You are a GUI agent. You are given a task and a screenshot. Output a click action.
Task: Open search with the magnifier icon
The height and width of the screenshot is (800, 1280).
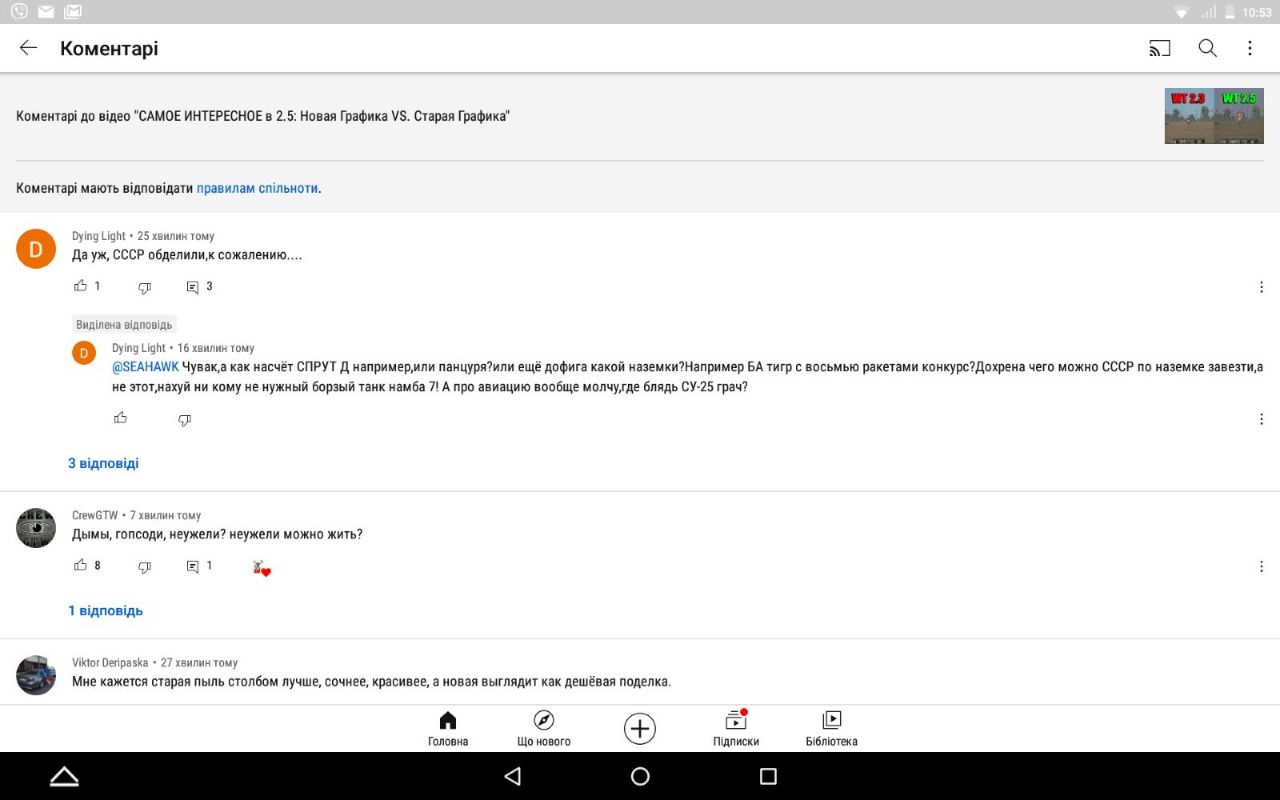pyautogui.click(x=1208, y=48)
